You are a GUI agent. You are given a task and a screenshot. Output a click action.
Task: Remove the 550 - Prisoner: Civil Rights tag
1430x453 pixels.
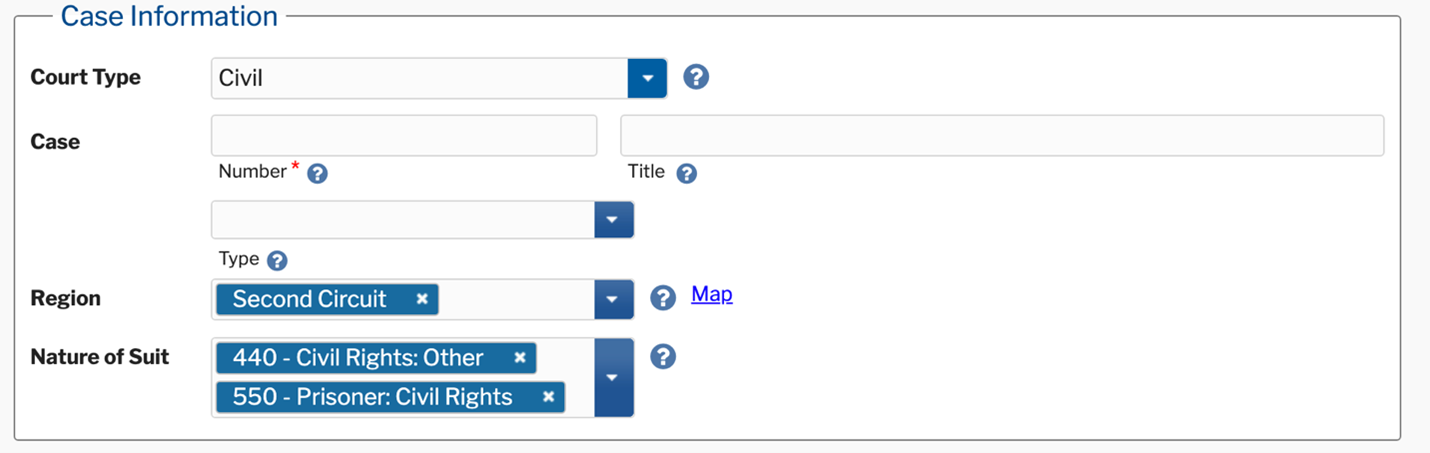(548, 397)
